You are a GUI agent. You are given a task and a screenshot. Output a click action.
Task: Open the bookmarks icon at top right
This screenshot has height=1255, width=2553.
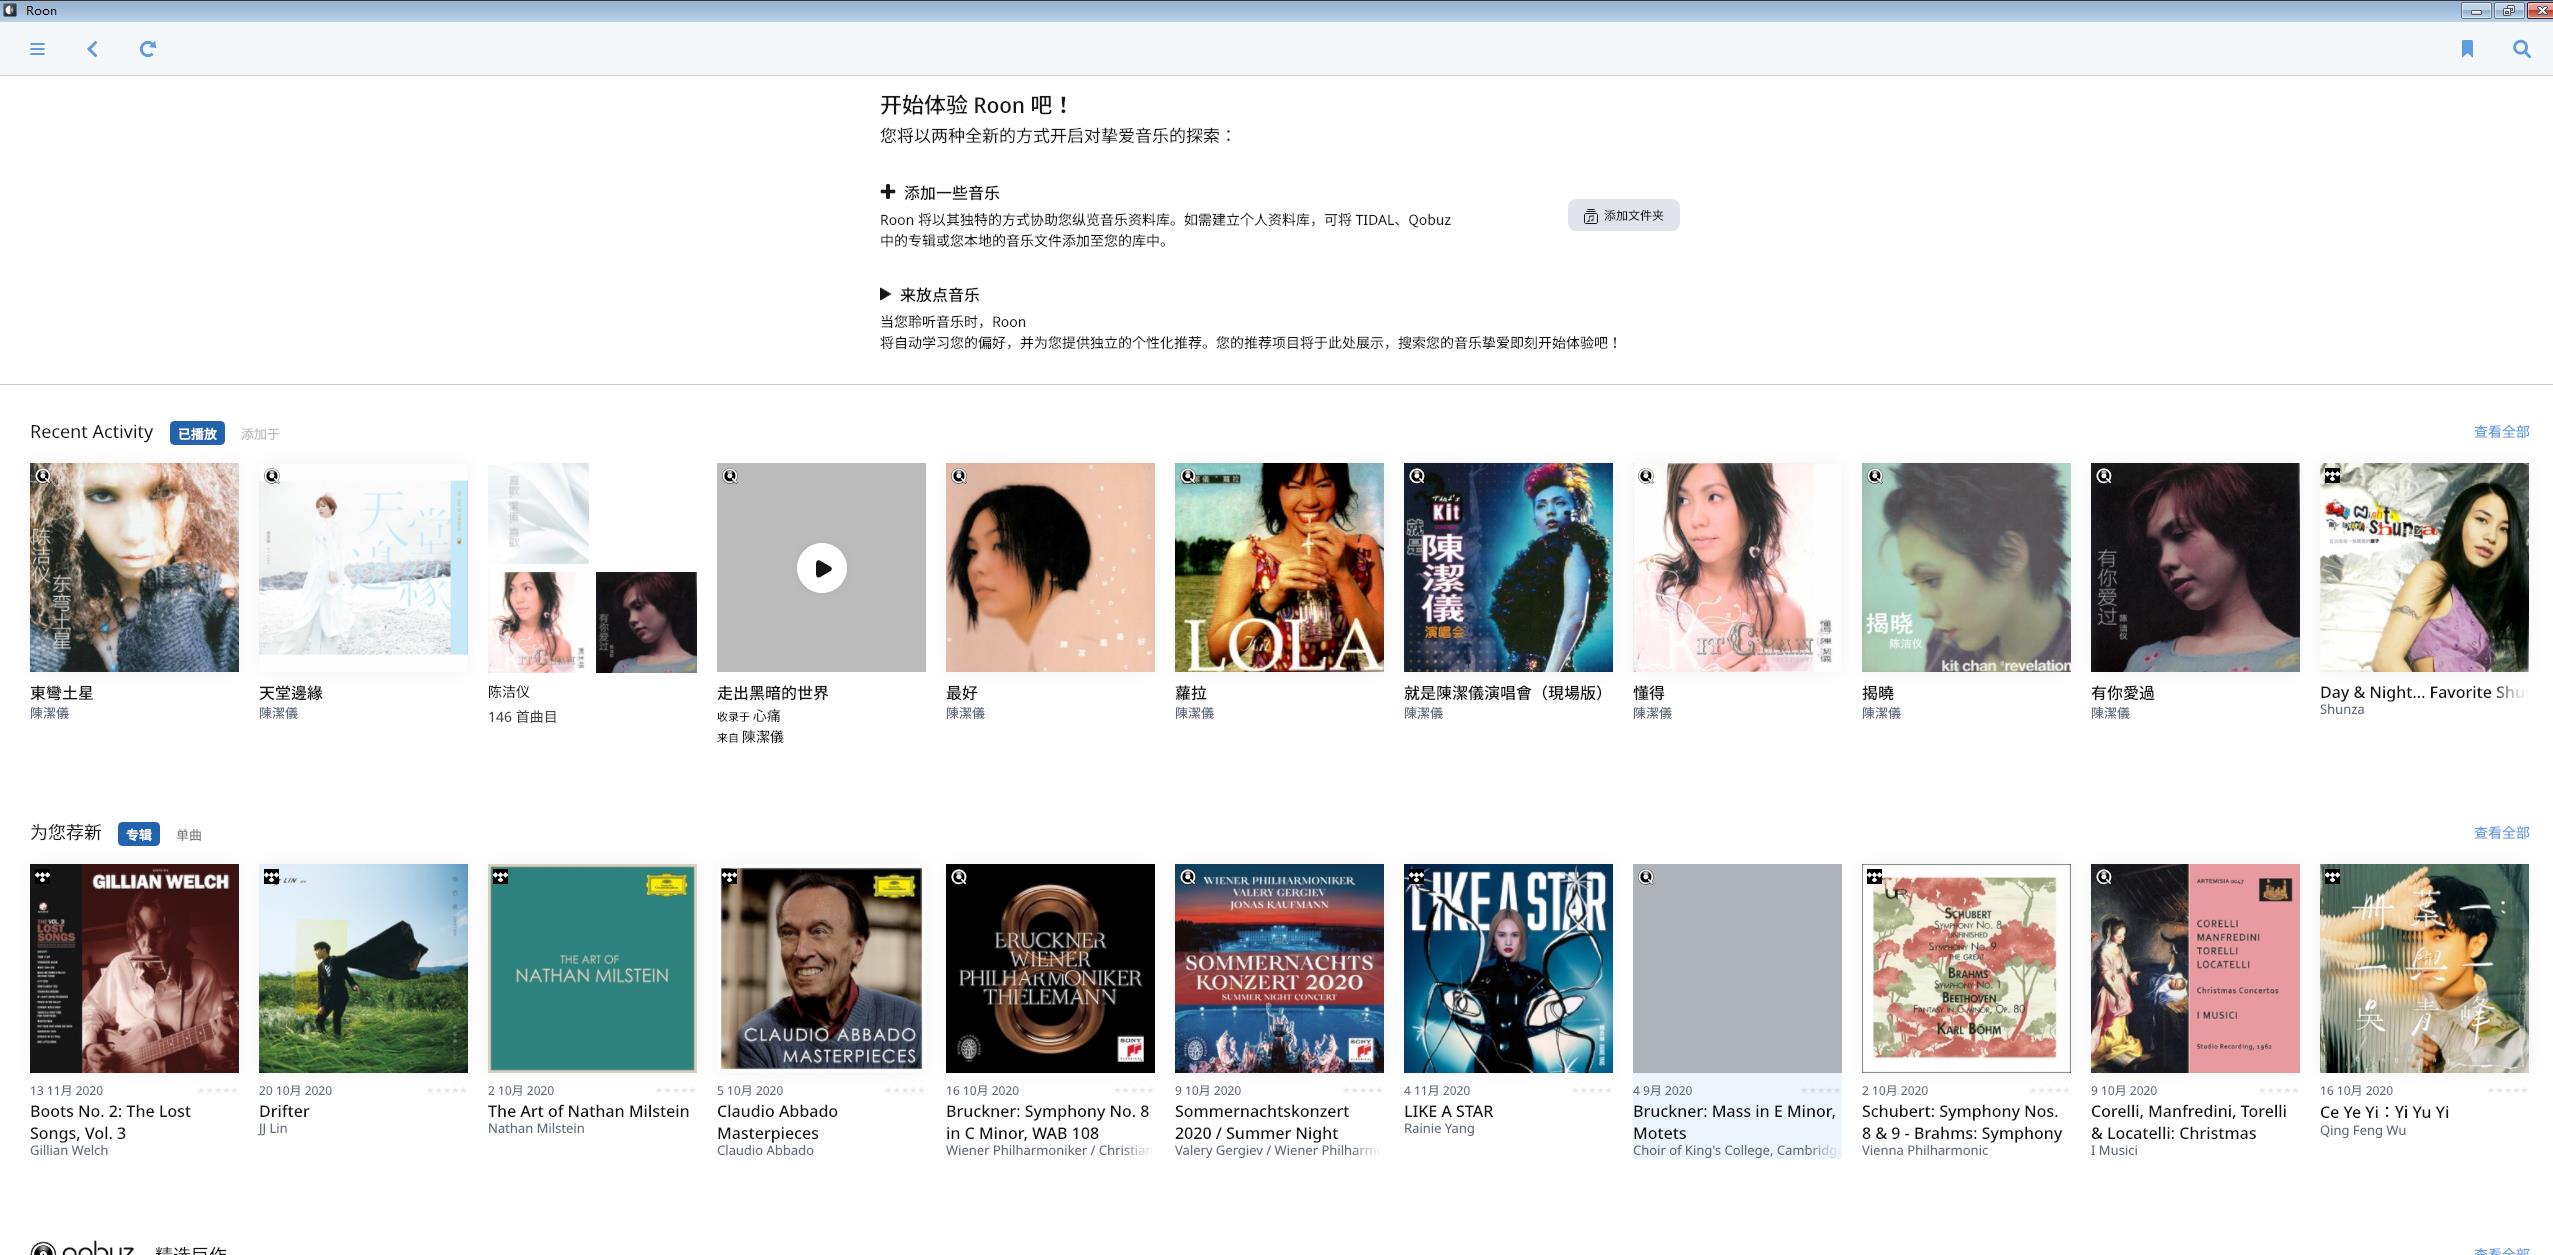[x=2467, y=49]
